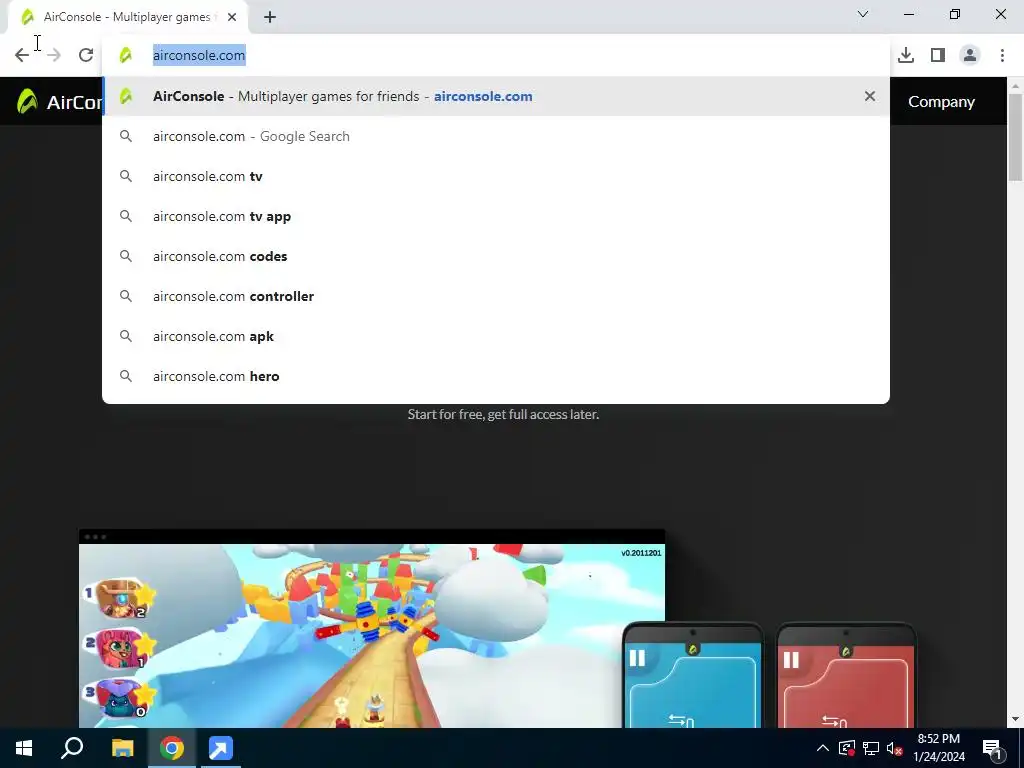Open the Chrome downloads icon
1024x768 pixels.
tap(906, 56)
